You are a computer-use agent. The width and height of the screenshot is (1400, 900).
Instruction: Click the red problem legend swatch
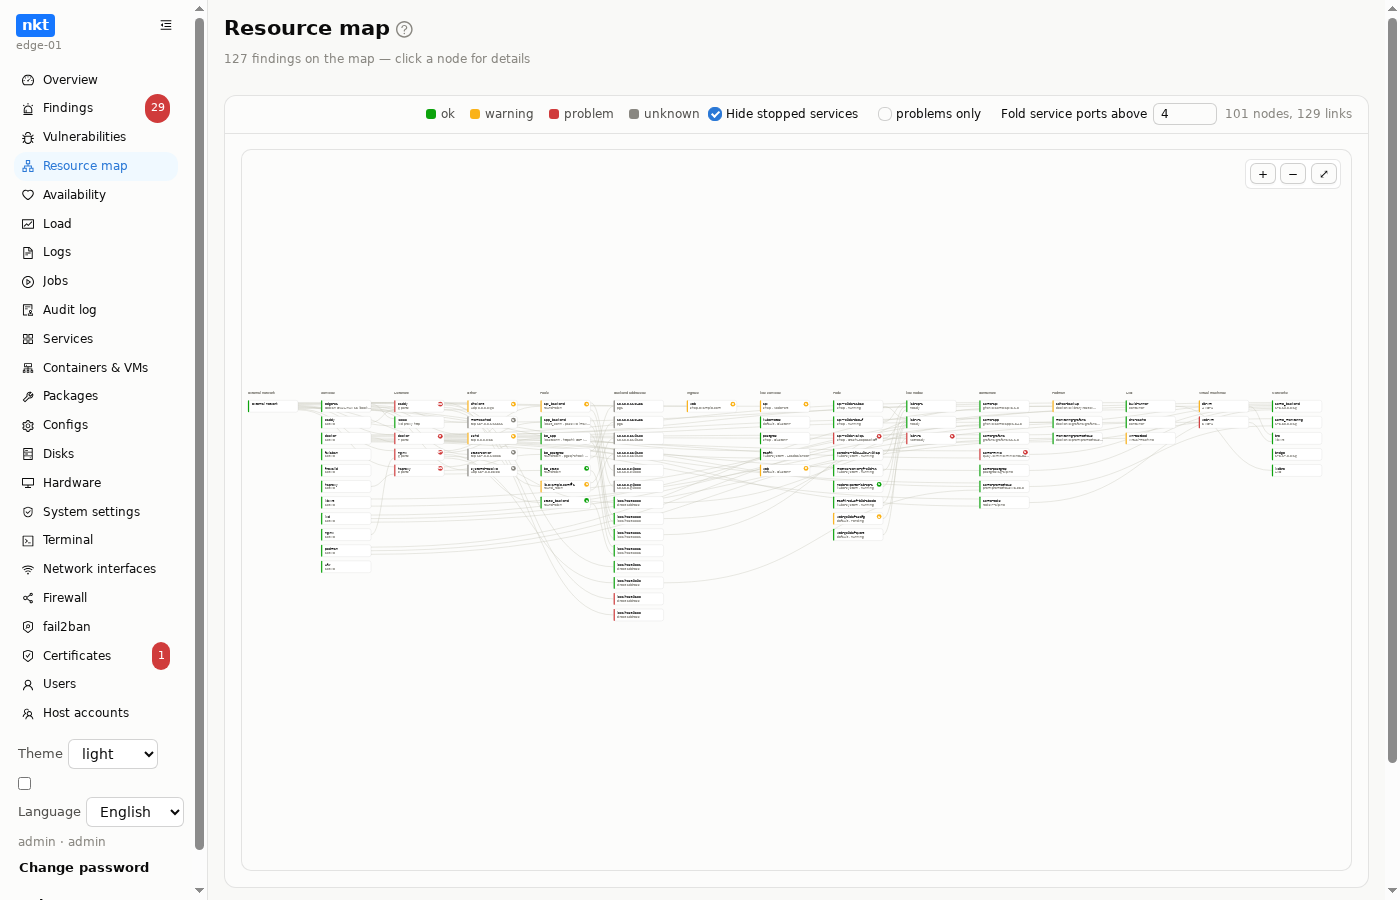click(x=554, y=114)
